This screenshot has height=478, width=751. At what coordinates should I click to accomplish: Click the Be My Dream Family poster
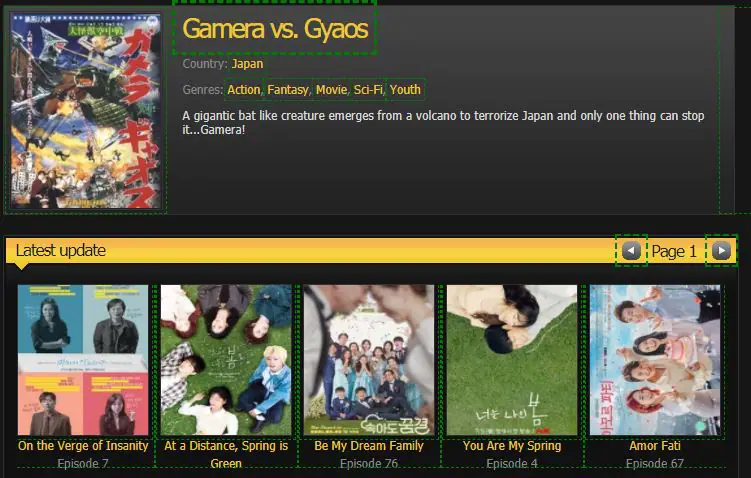pos(369,360)
